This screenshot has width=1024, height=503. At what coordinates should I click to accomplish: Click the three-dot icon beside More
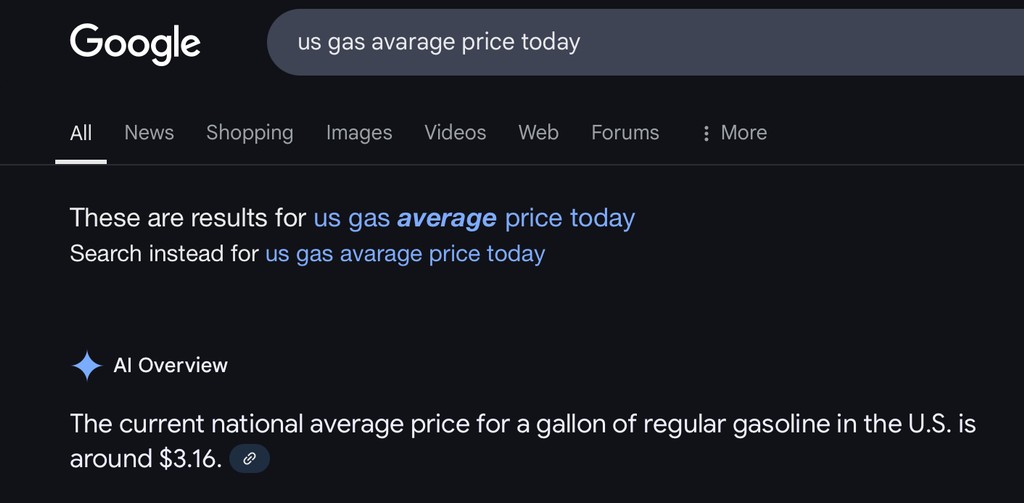click(706, 133)
